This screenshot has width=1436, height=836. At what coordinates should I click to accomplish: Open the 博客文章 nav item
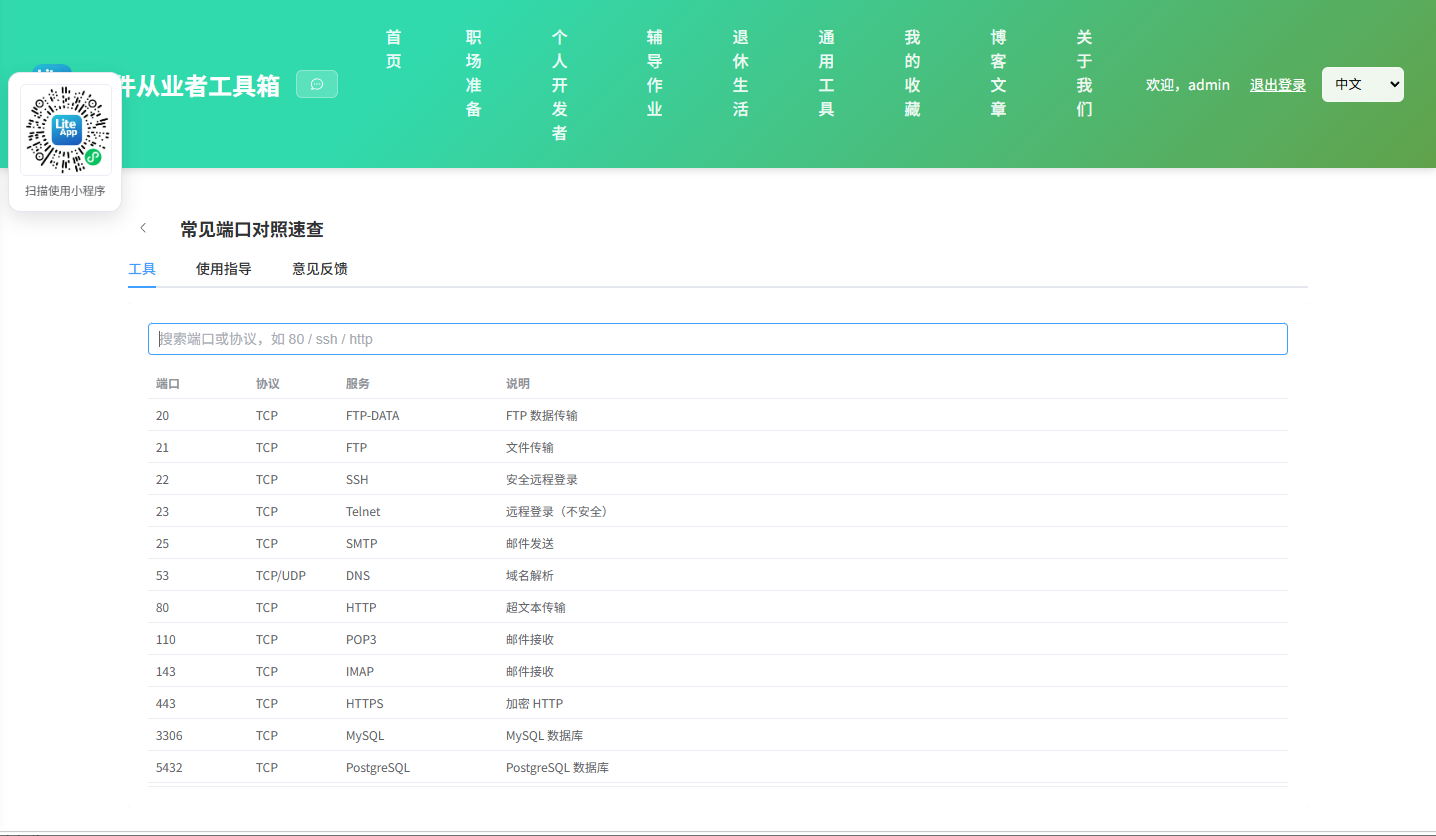999,73
